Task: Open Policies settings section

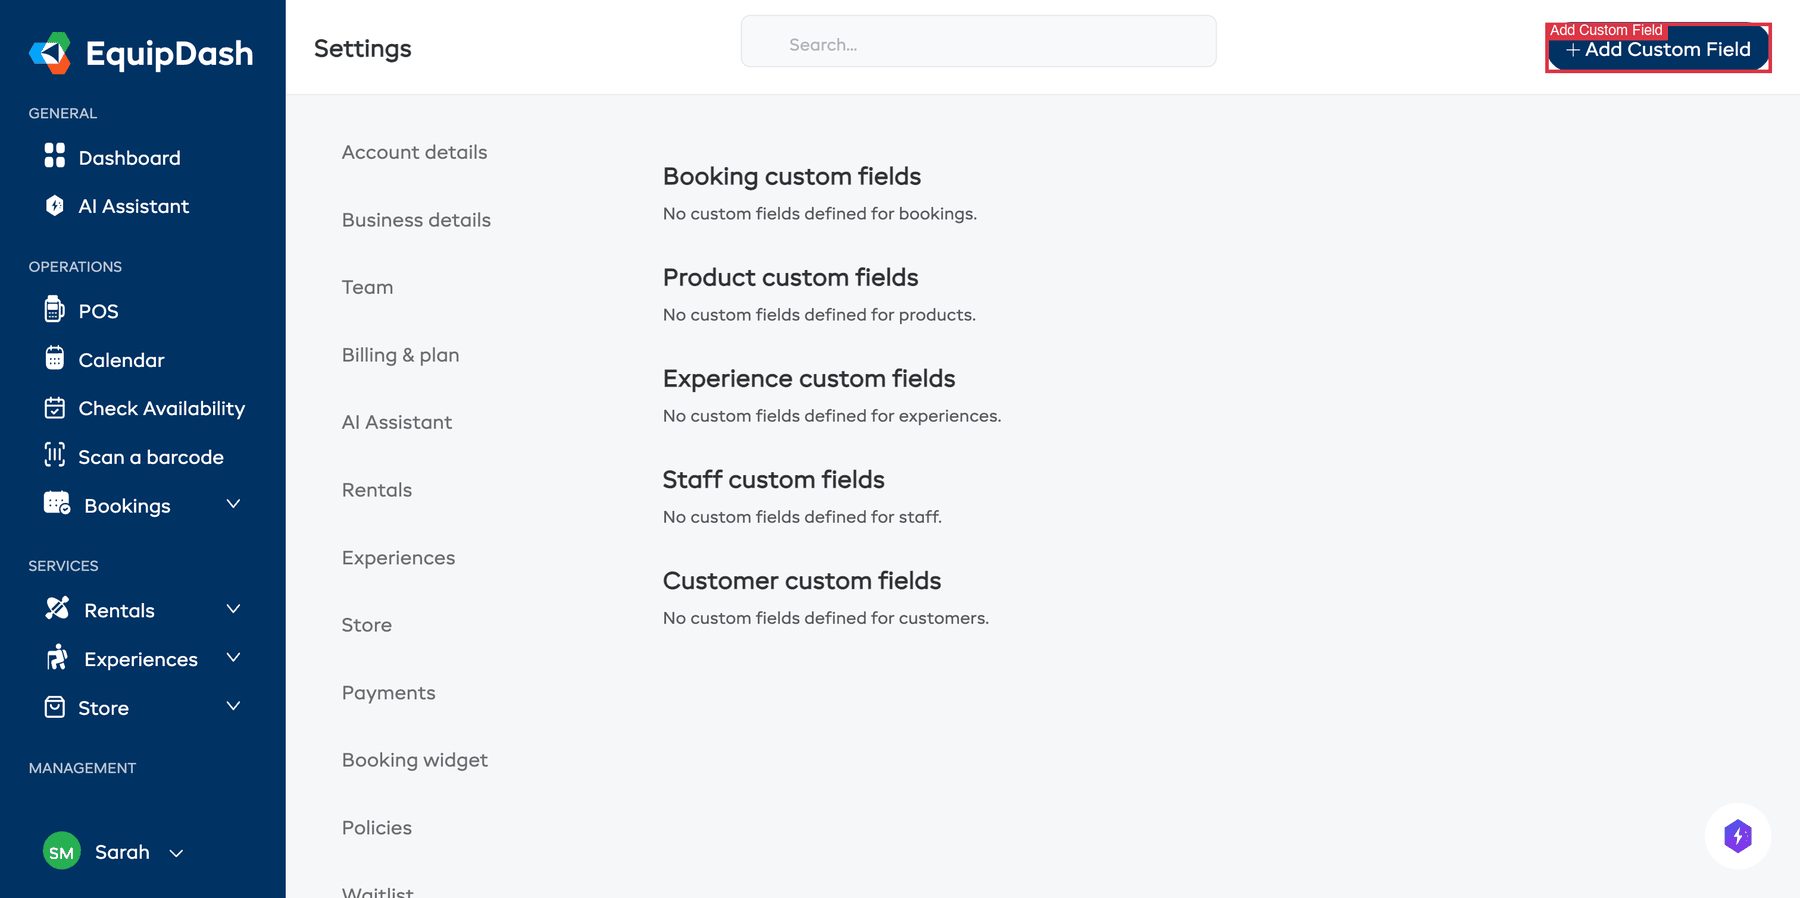Action: [x=377, y=828]
